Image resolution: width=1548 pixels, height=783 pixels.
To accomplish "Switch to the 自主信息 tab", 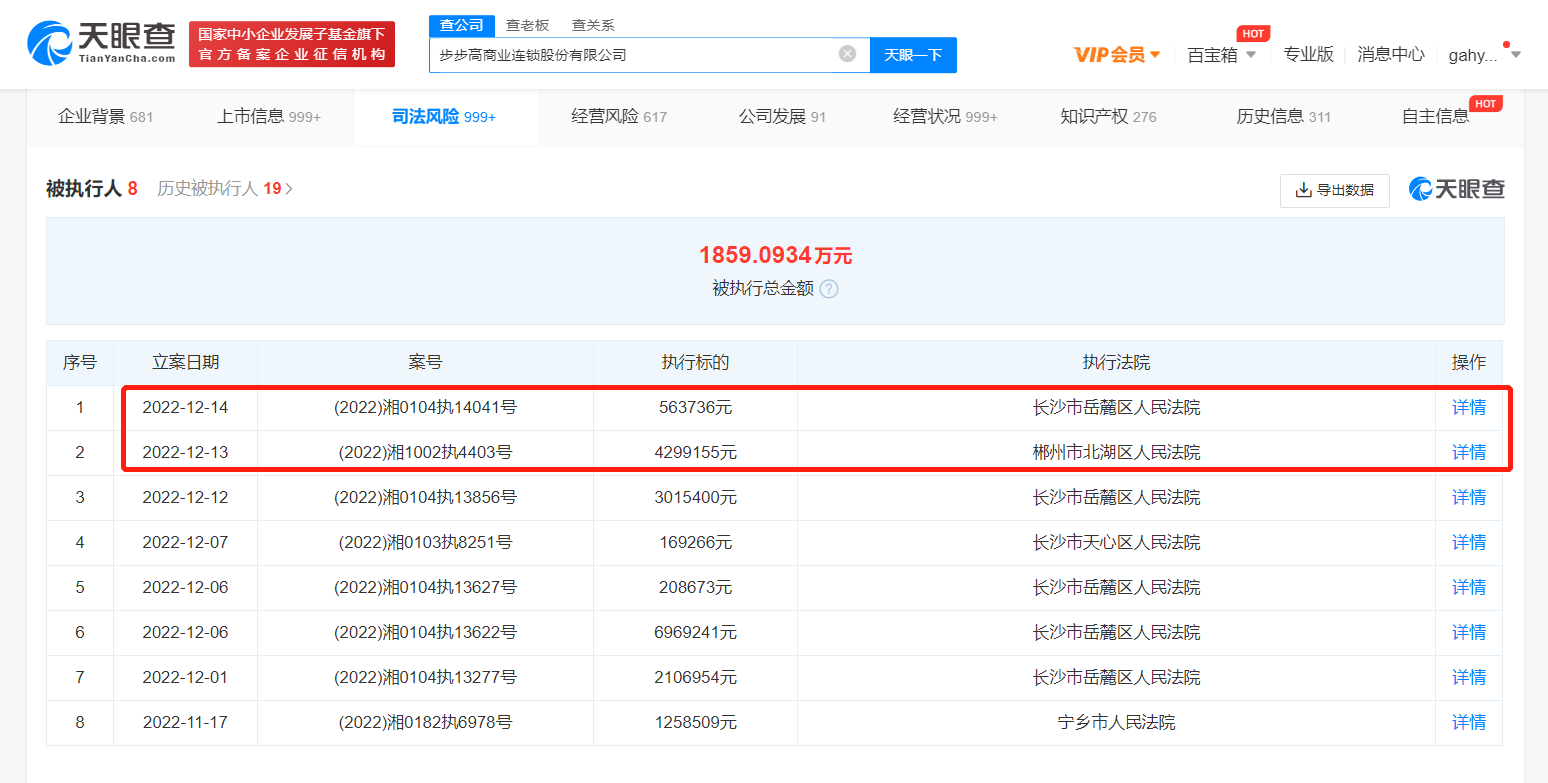I will coord(1436,117).
